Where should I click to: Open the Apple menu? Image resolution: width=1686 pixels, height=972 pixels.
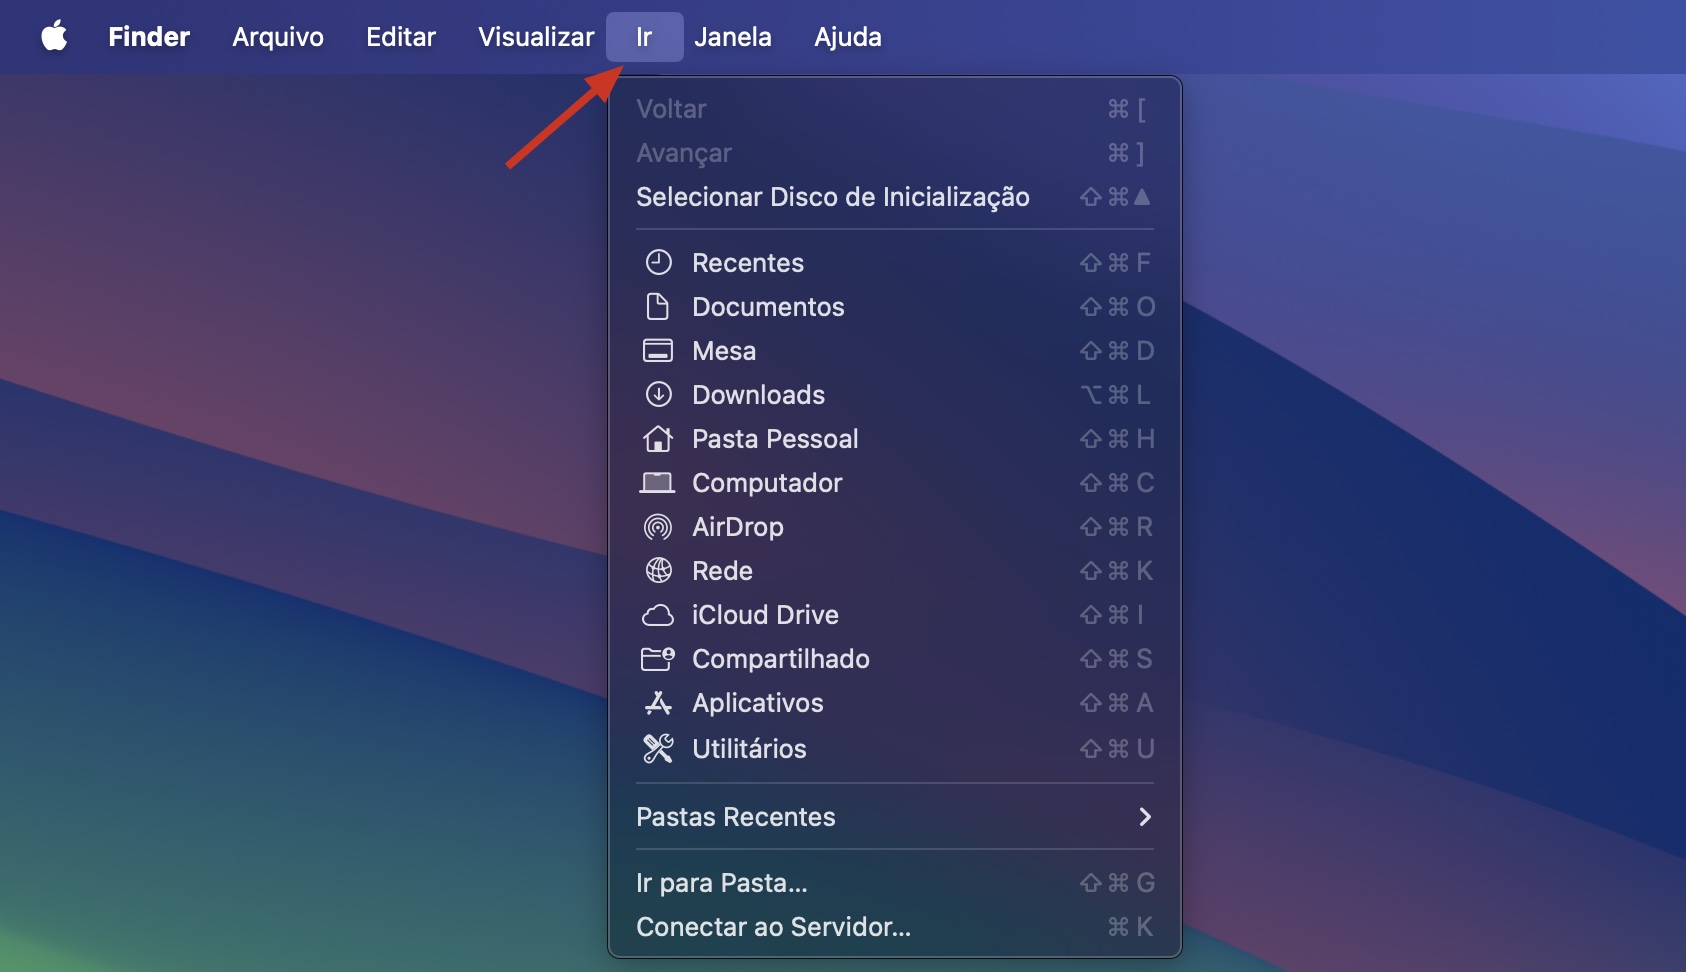(x=55, y=36)
